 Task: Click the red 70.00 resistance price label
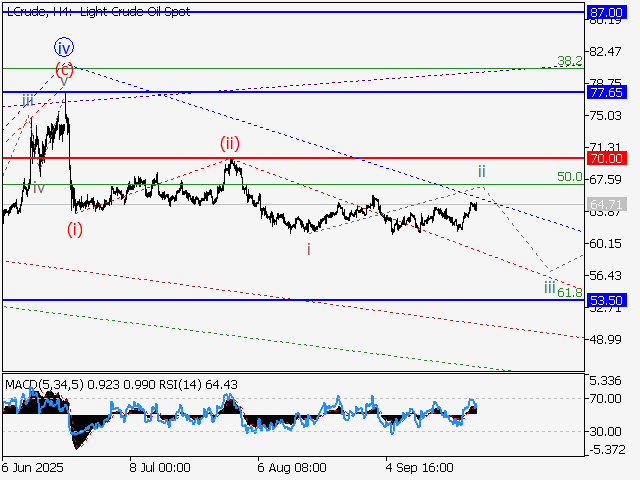click(x=607, y=158)
